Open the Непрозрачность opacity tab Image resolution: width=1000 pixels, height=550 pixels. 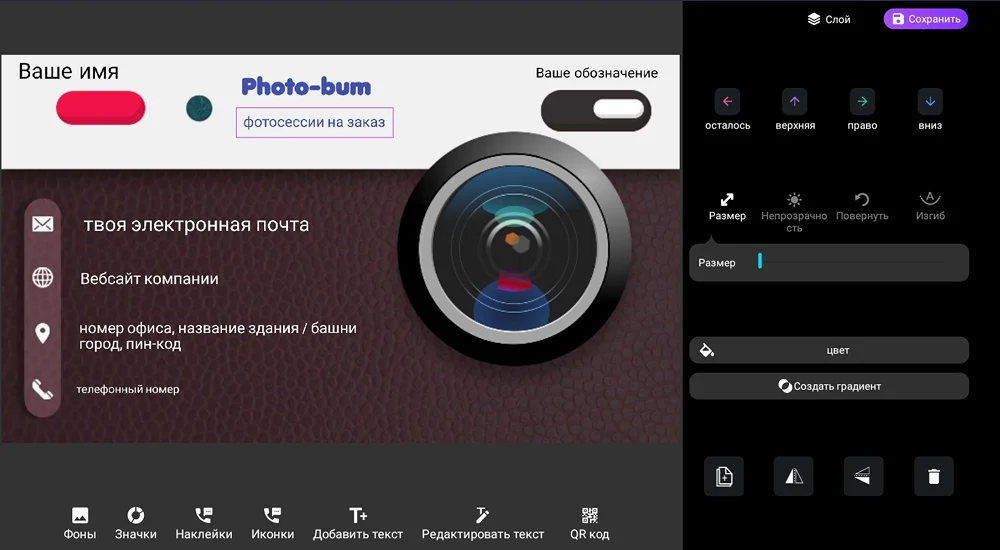point(794,211)
